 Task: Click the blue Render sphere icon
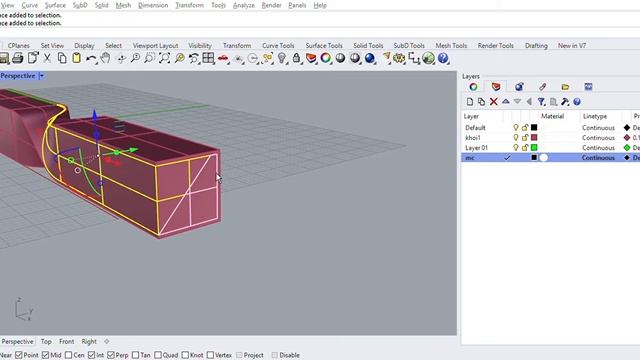point(370,58)
